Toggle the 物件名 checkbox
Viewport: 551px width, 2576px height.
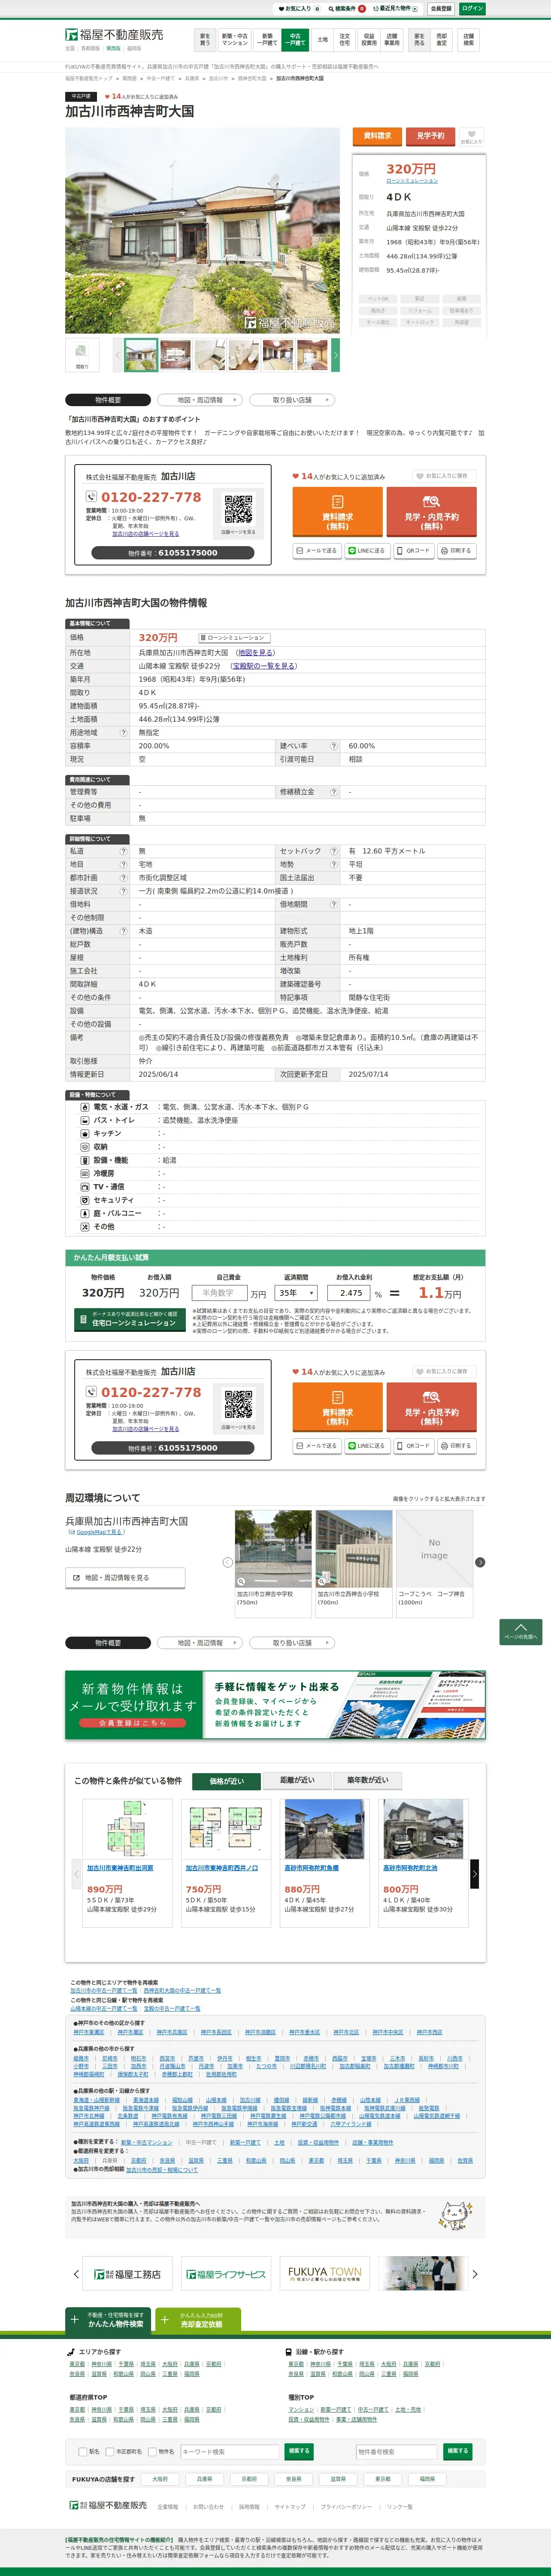coord(152,2451)
